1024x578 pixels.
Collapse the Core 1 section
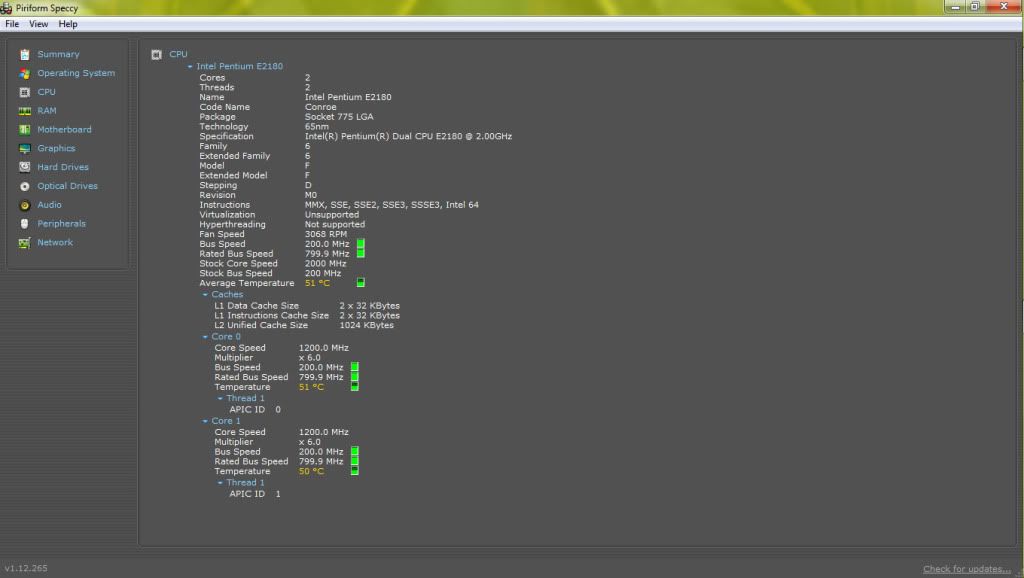pos(205,421)
